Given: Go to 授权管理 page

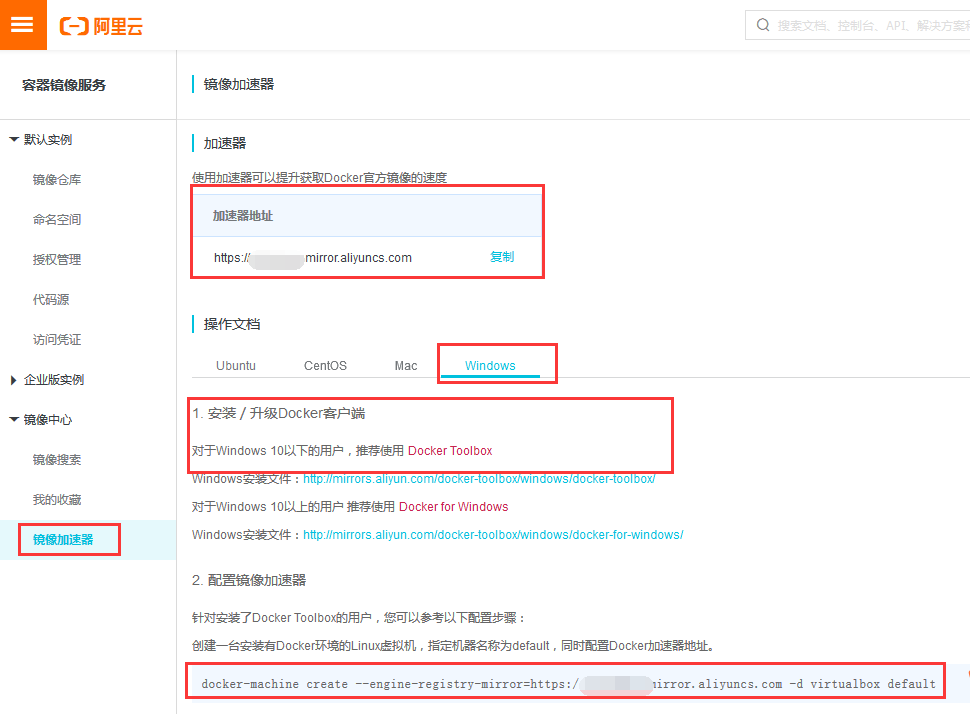Looking at the screenshot, I should click(x=57, y=260).
